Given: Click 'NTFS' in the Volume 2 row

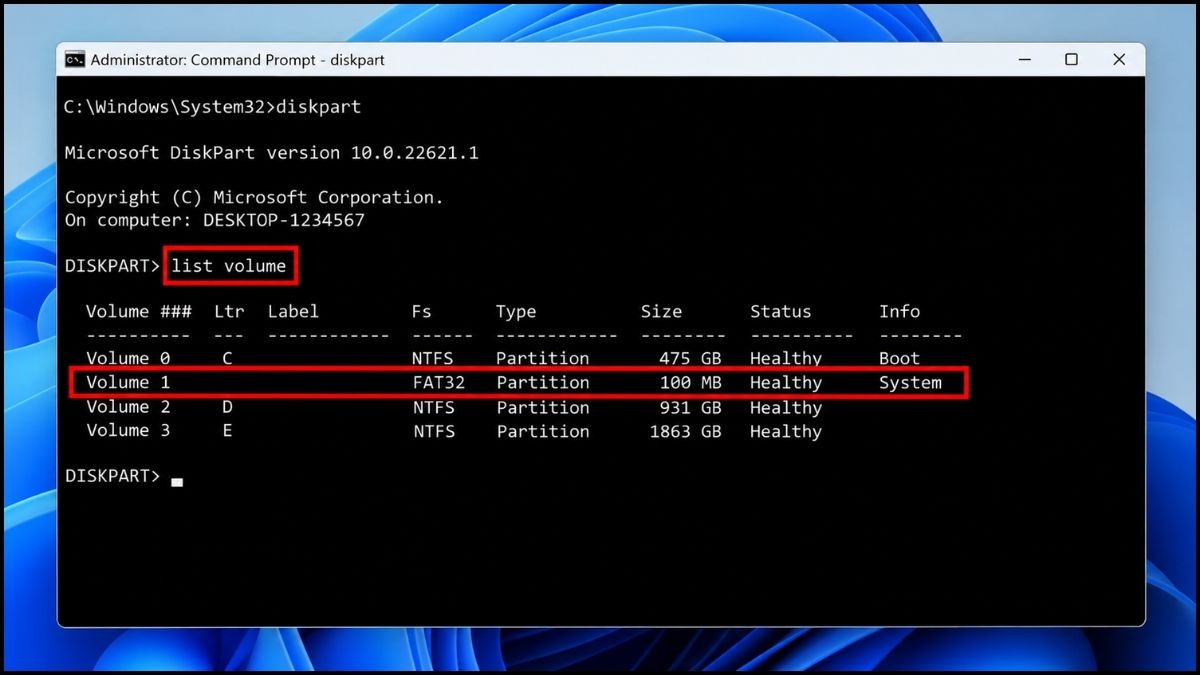Looking at the screenshot, I should coord(433,407).
